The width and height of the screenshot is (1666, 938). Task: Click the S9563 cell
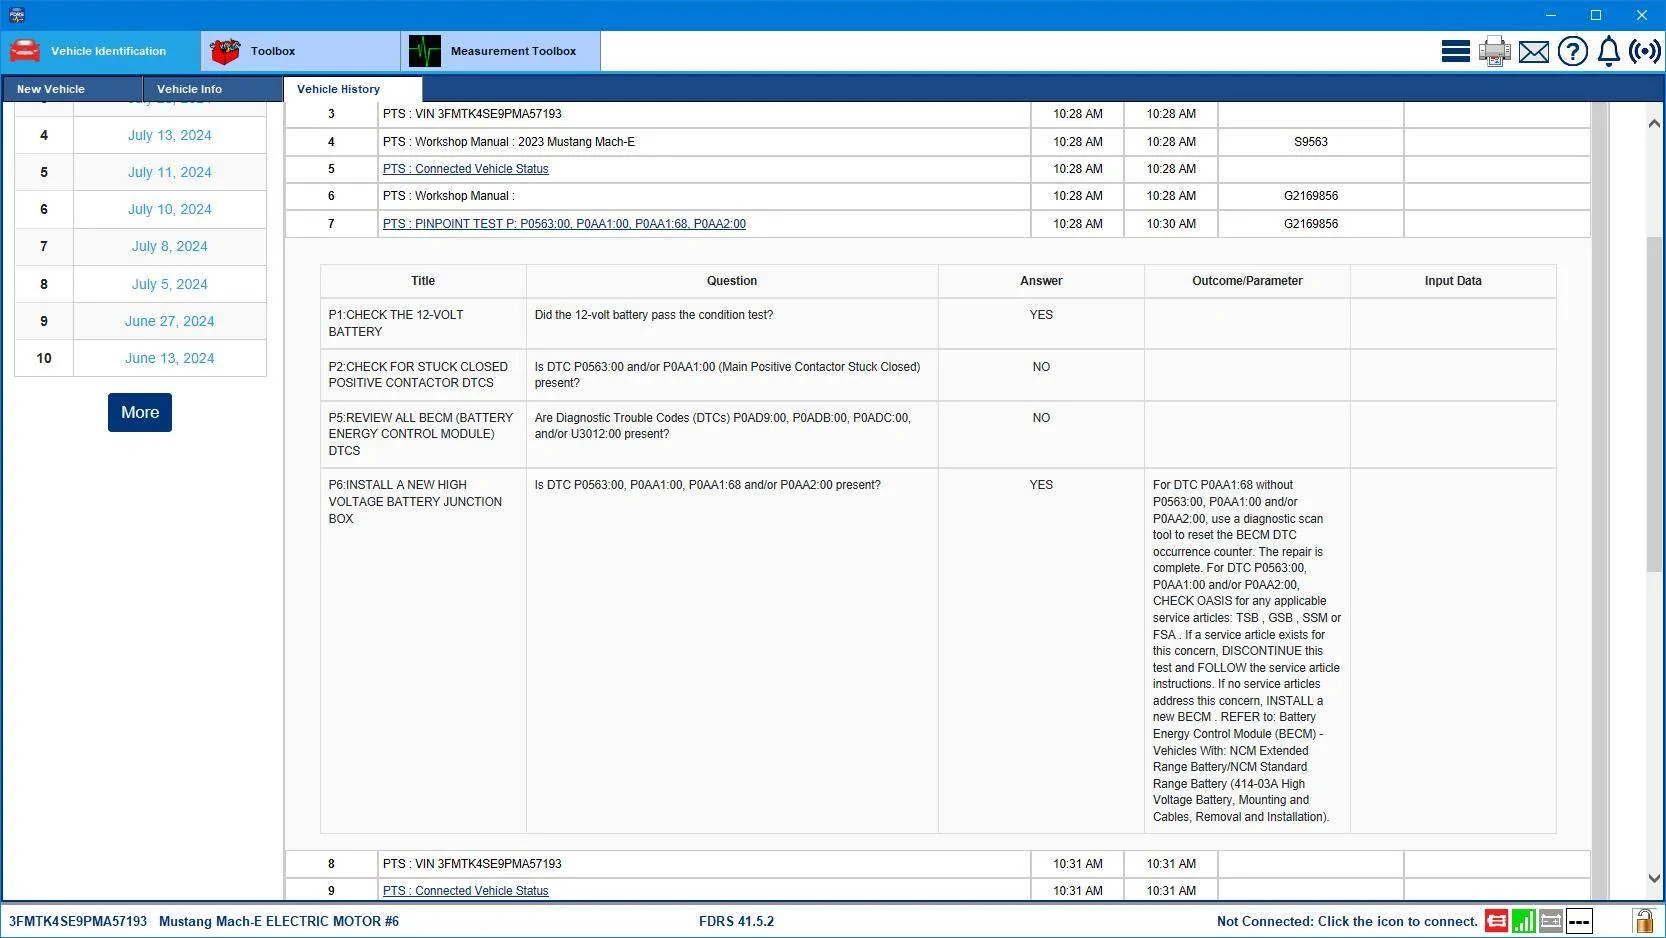point(1311,142)
